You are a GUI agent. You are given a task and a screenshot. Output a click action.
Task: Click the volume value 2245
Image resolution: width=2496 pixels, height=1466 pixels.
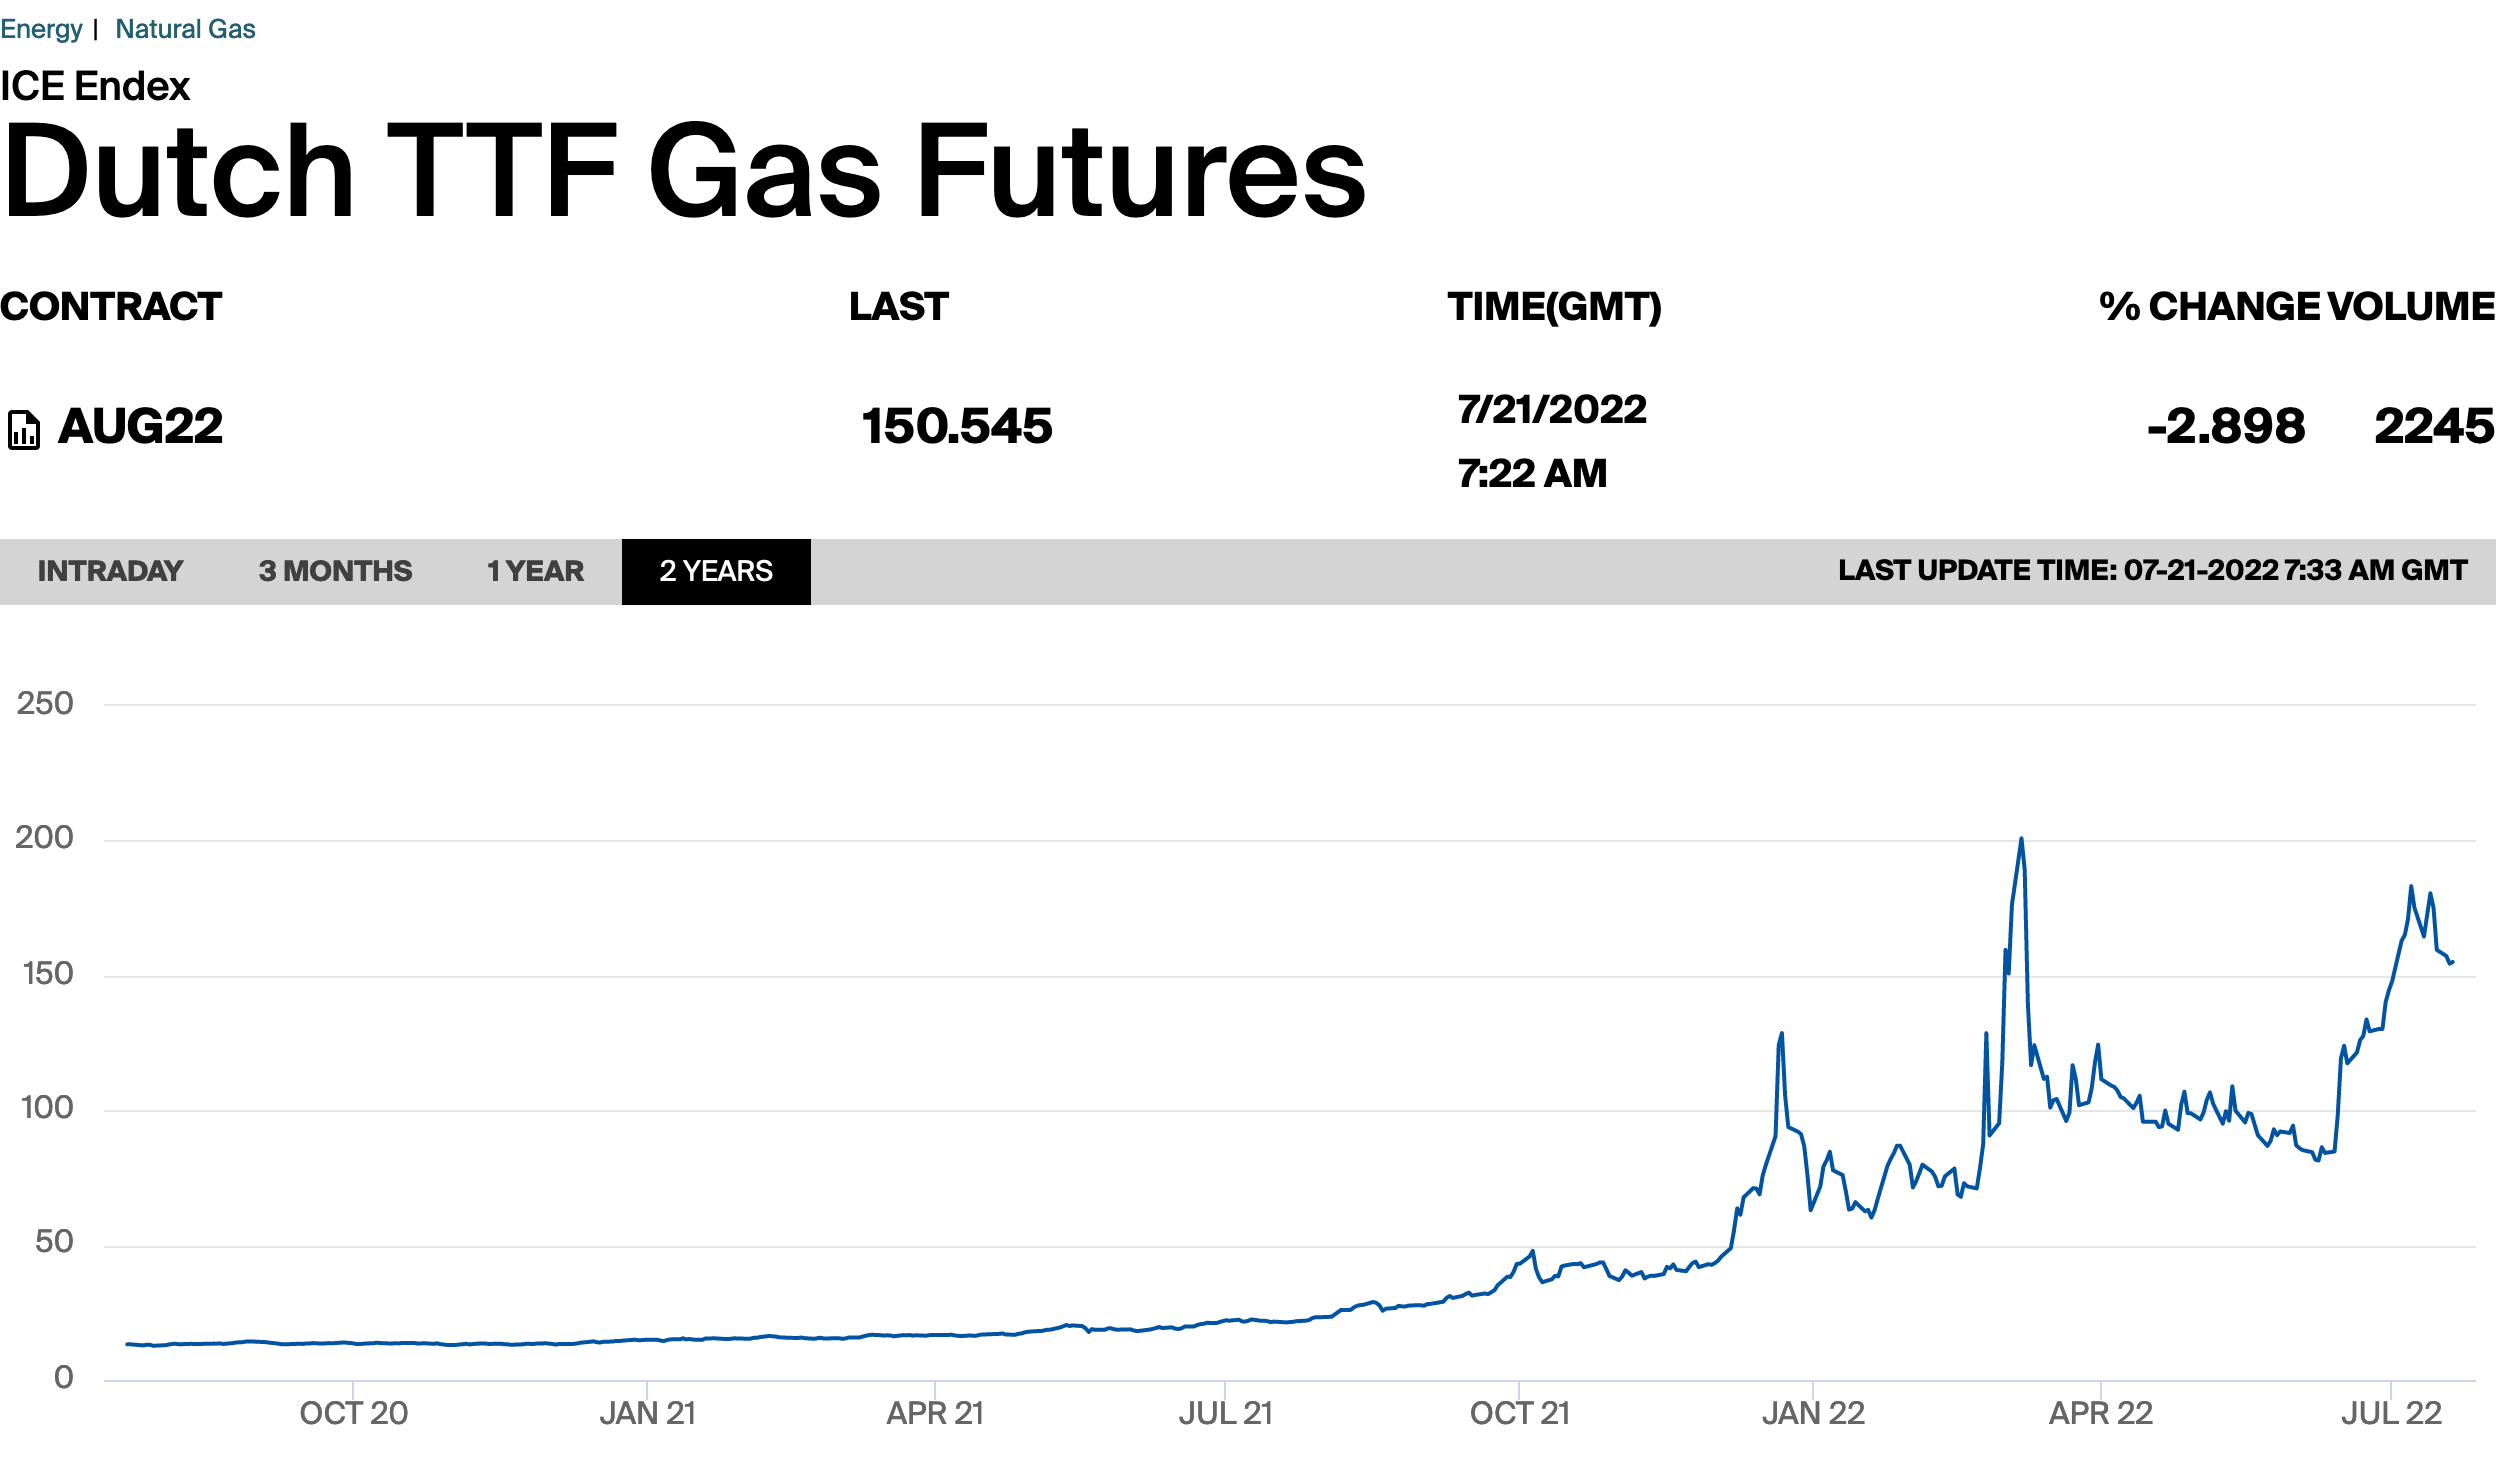tap(2433, 427)
